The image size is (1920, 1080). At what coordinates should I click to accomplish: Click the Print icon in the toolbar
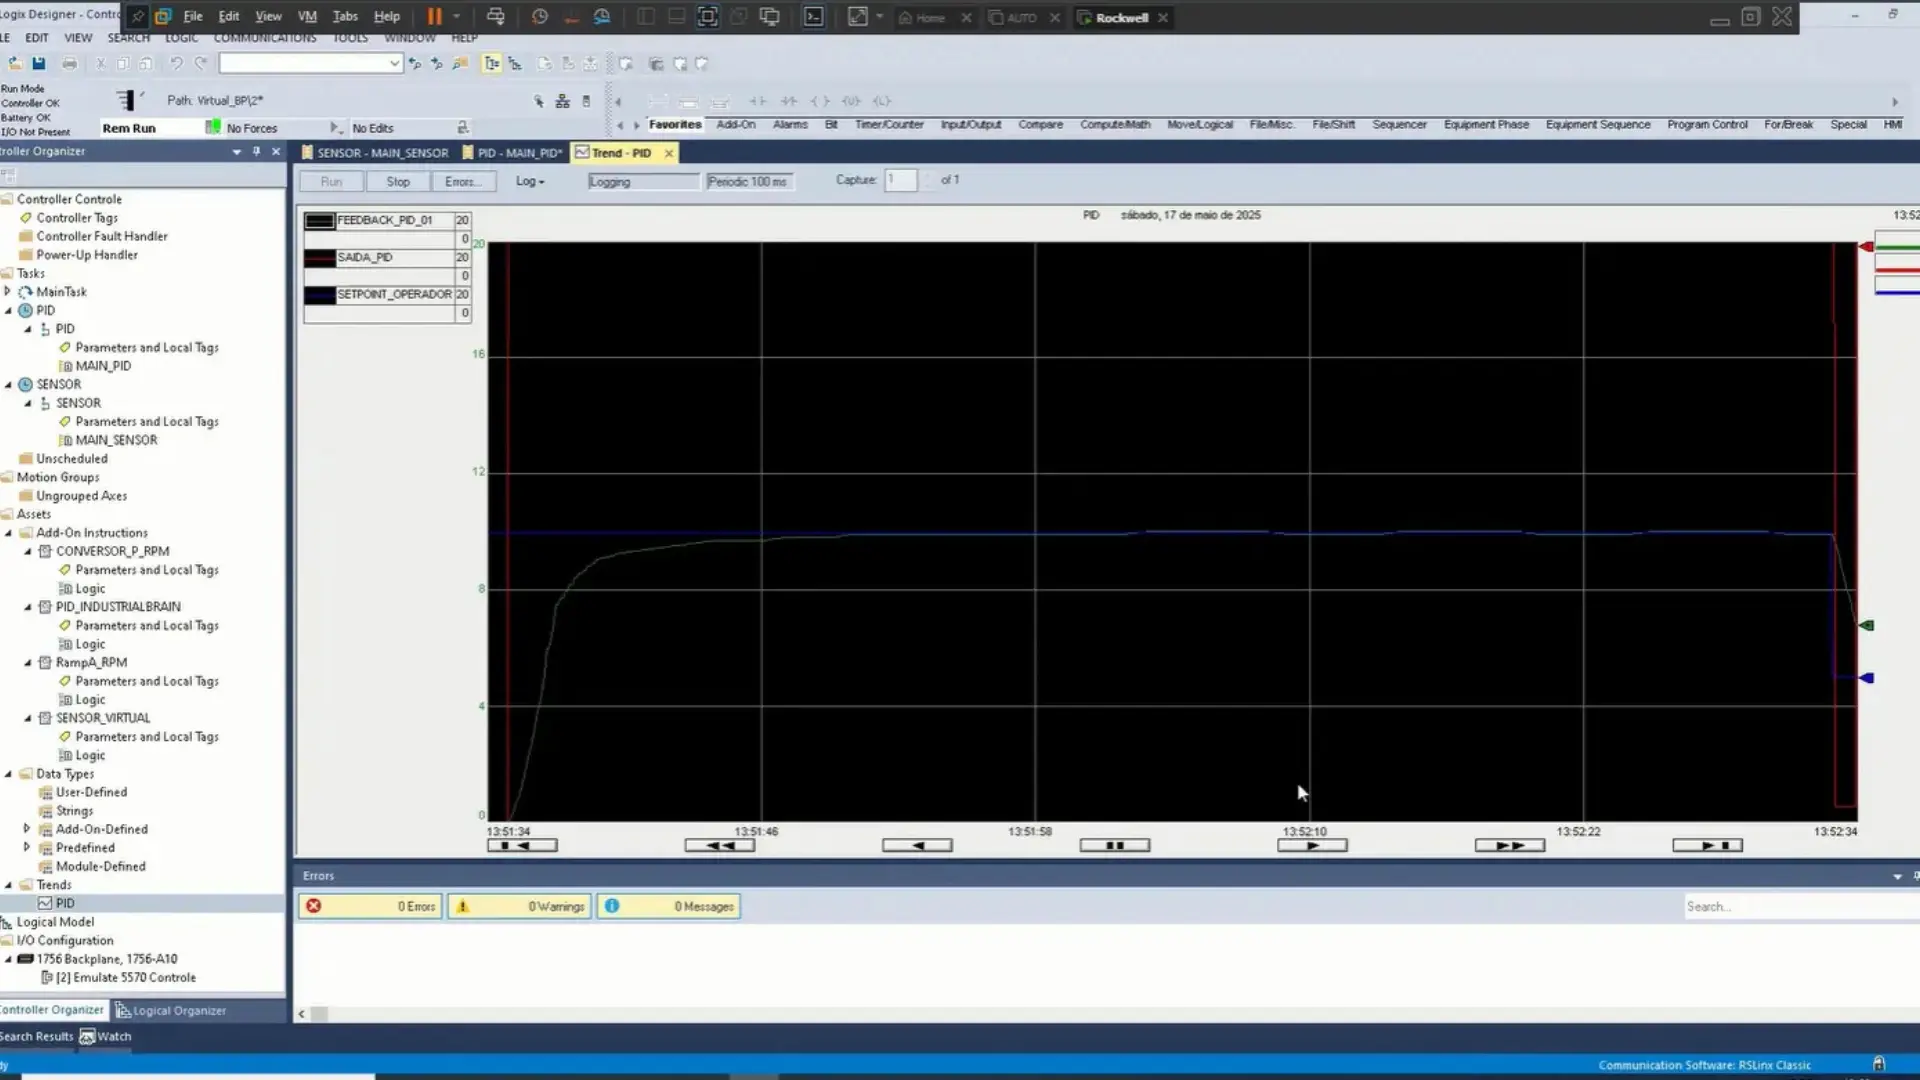[69, 64]
